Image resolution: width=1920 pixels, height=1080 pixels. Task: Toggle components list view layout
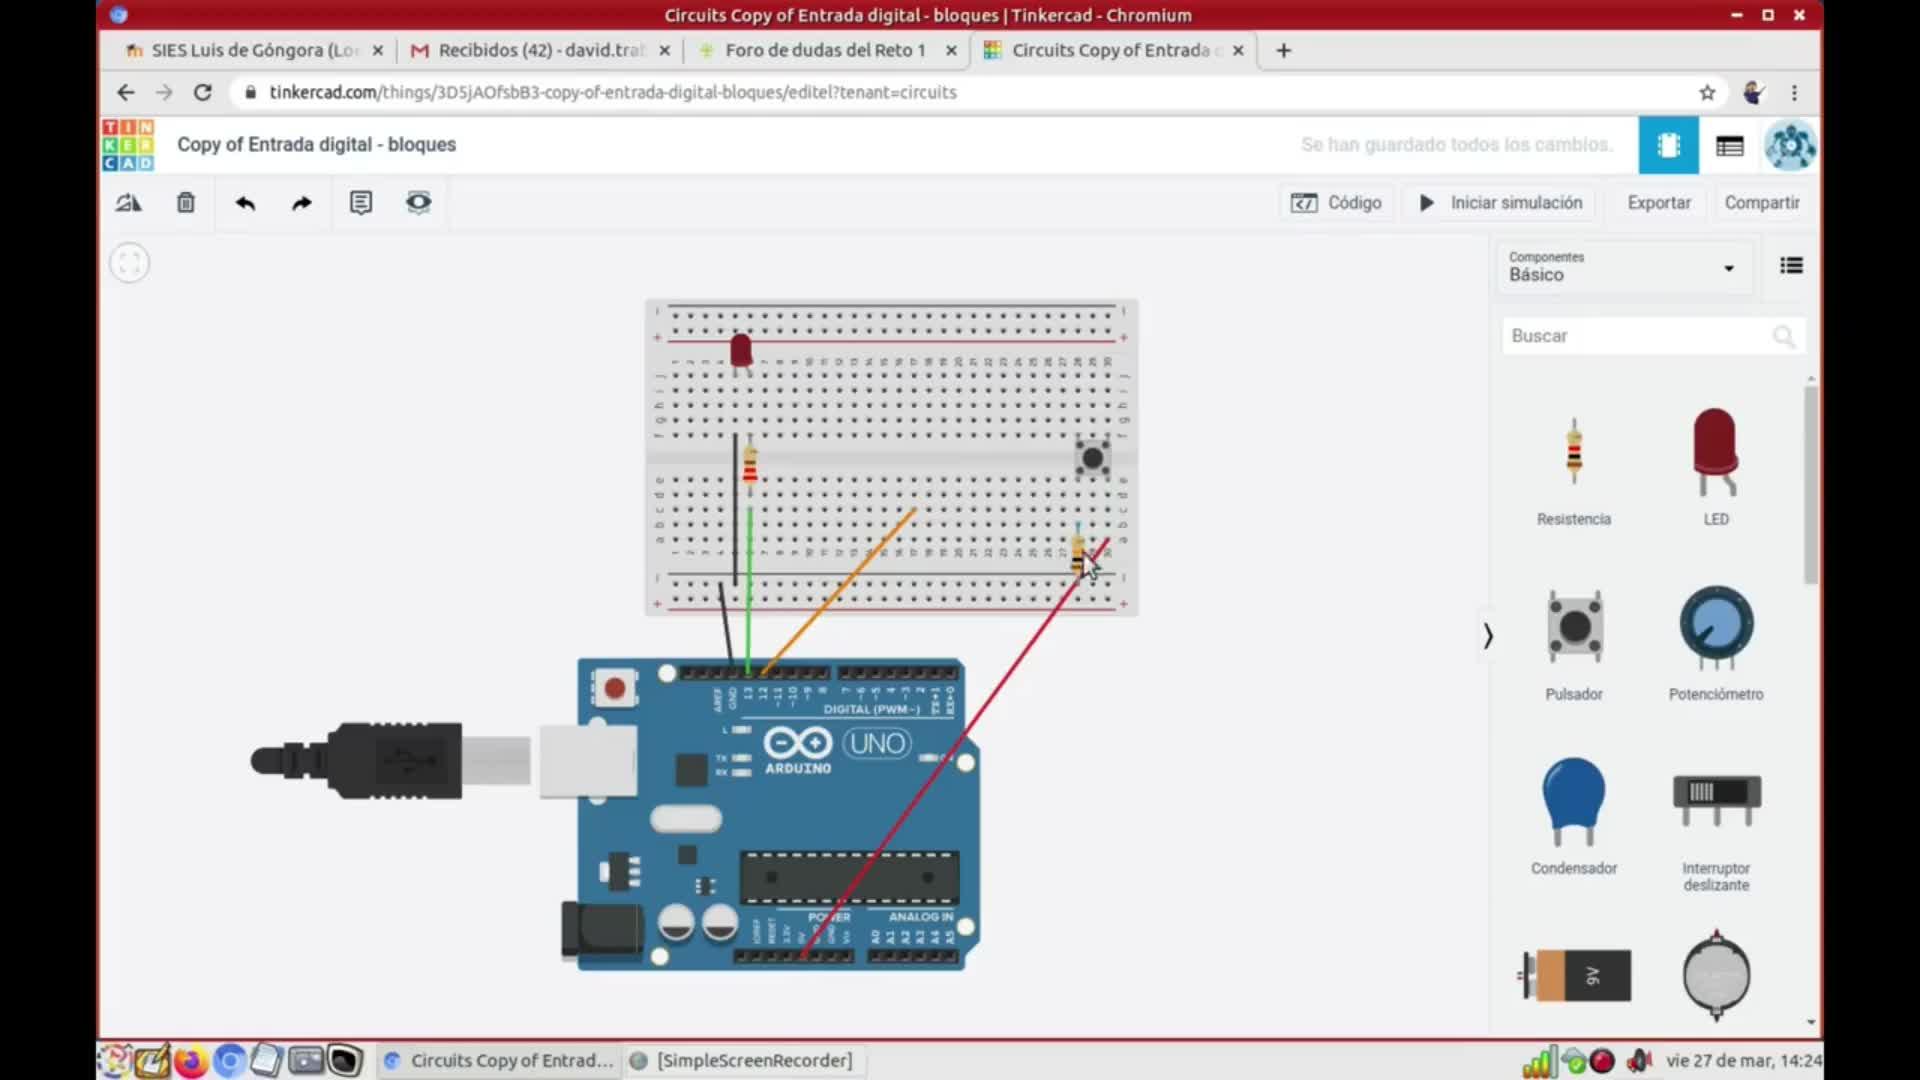[x=1791, y=266]
